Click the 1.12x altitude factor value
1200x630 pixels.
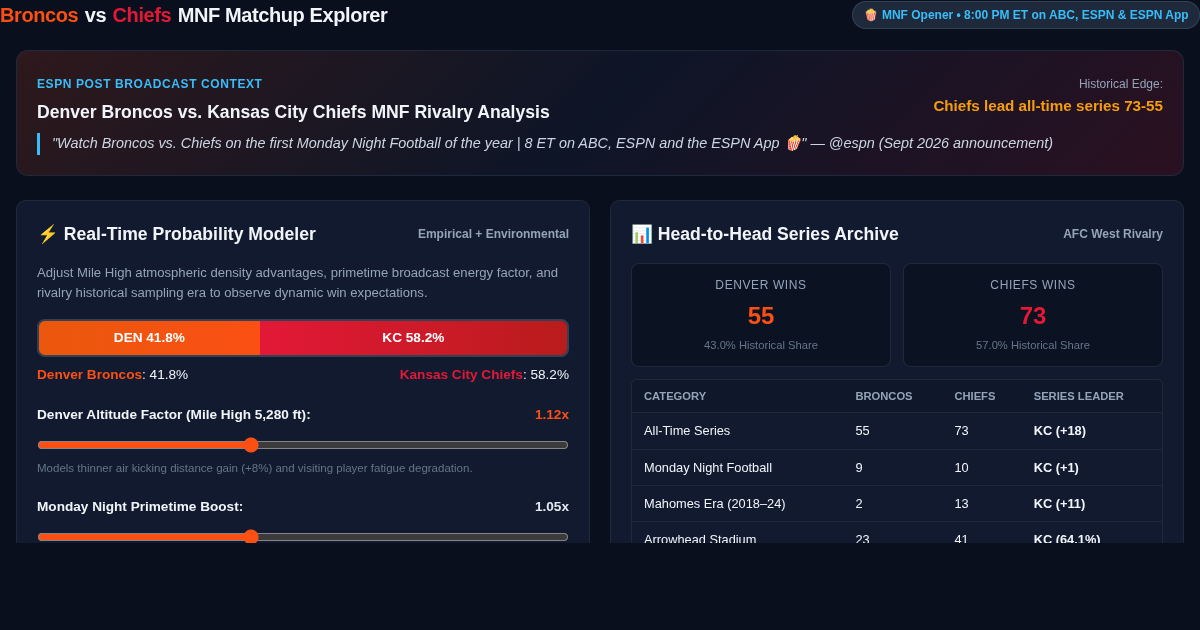click(x=552, y=415)
